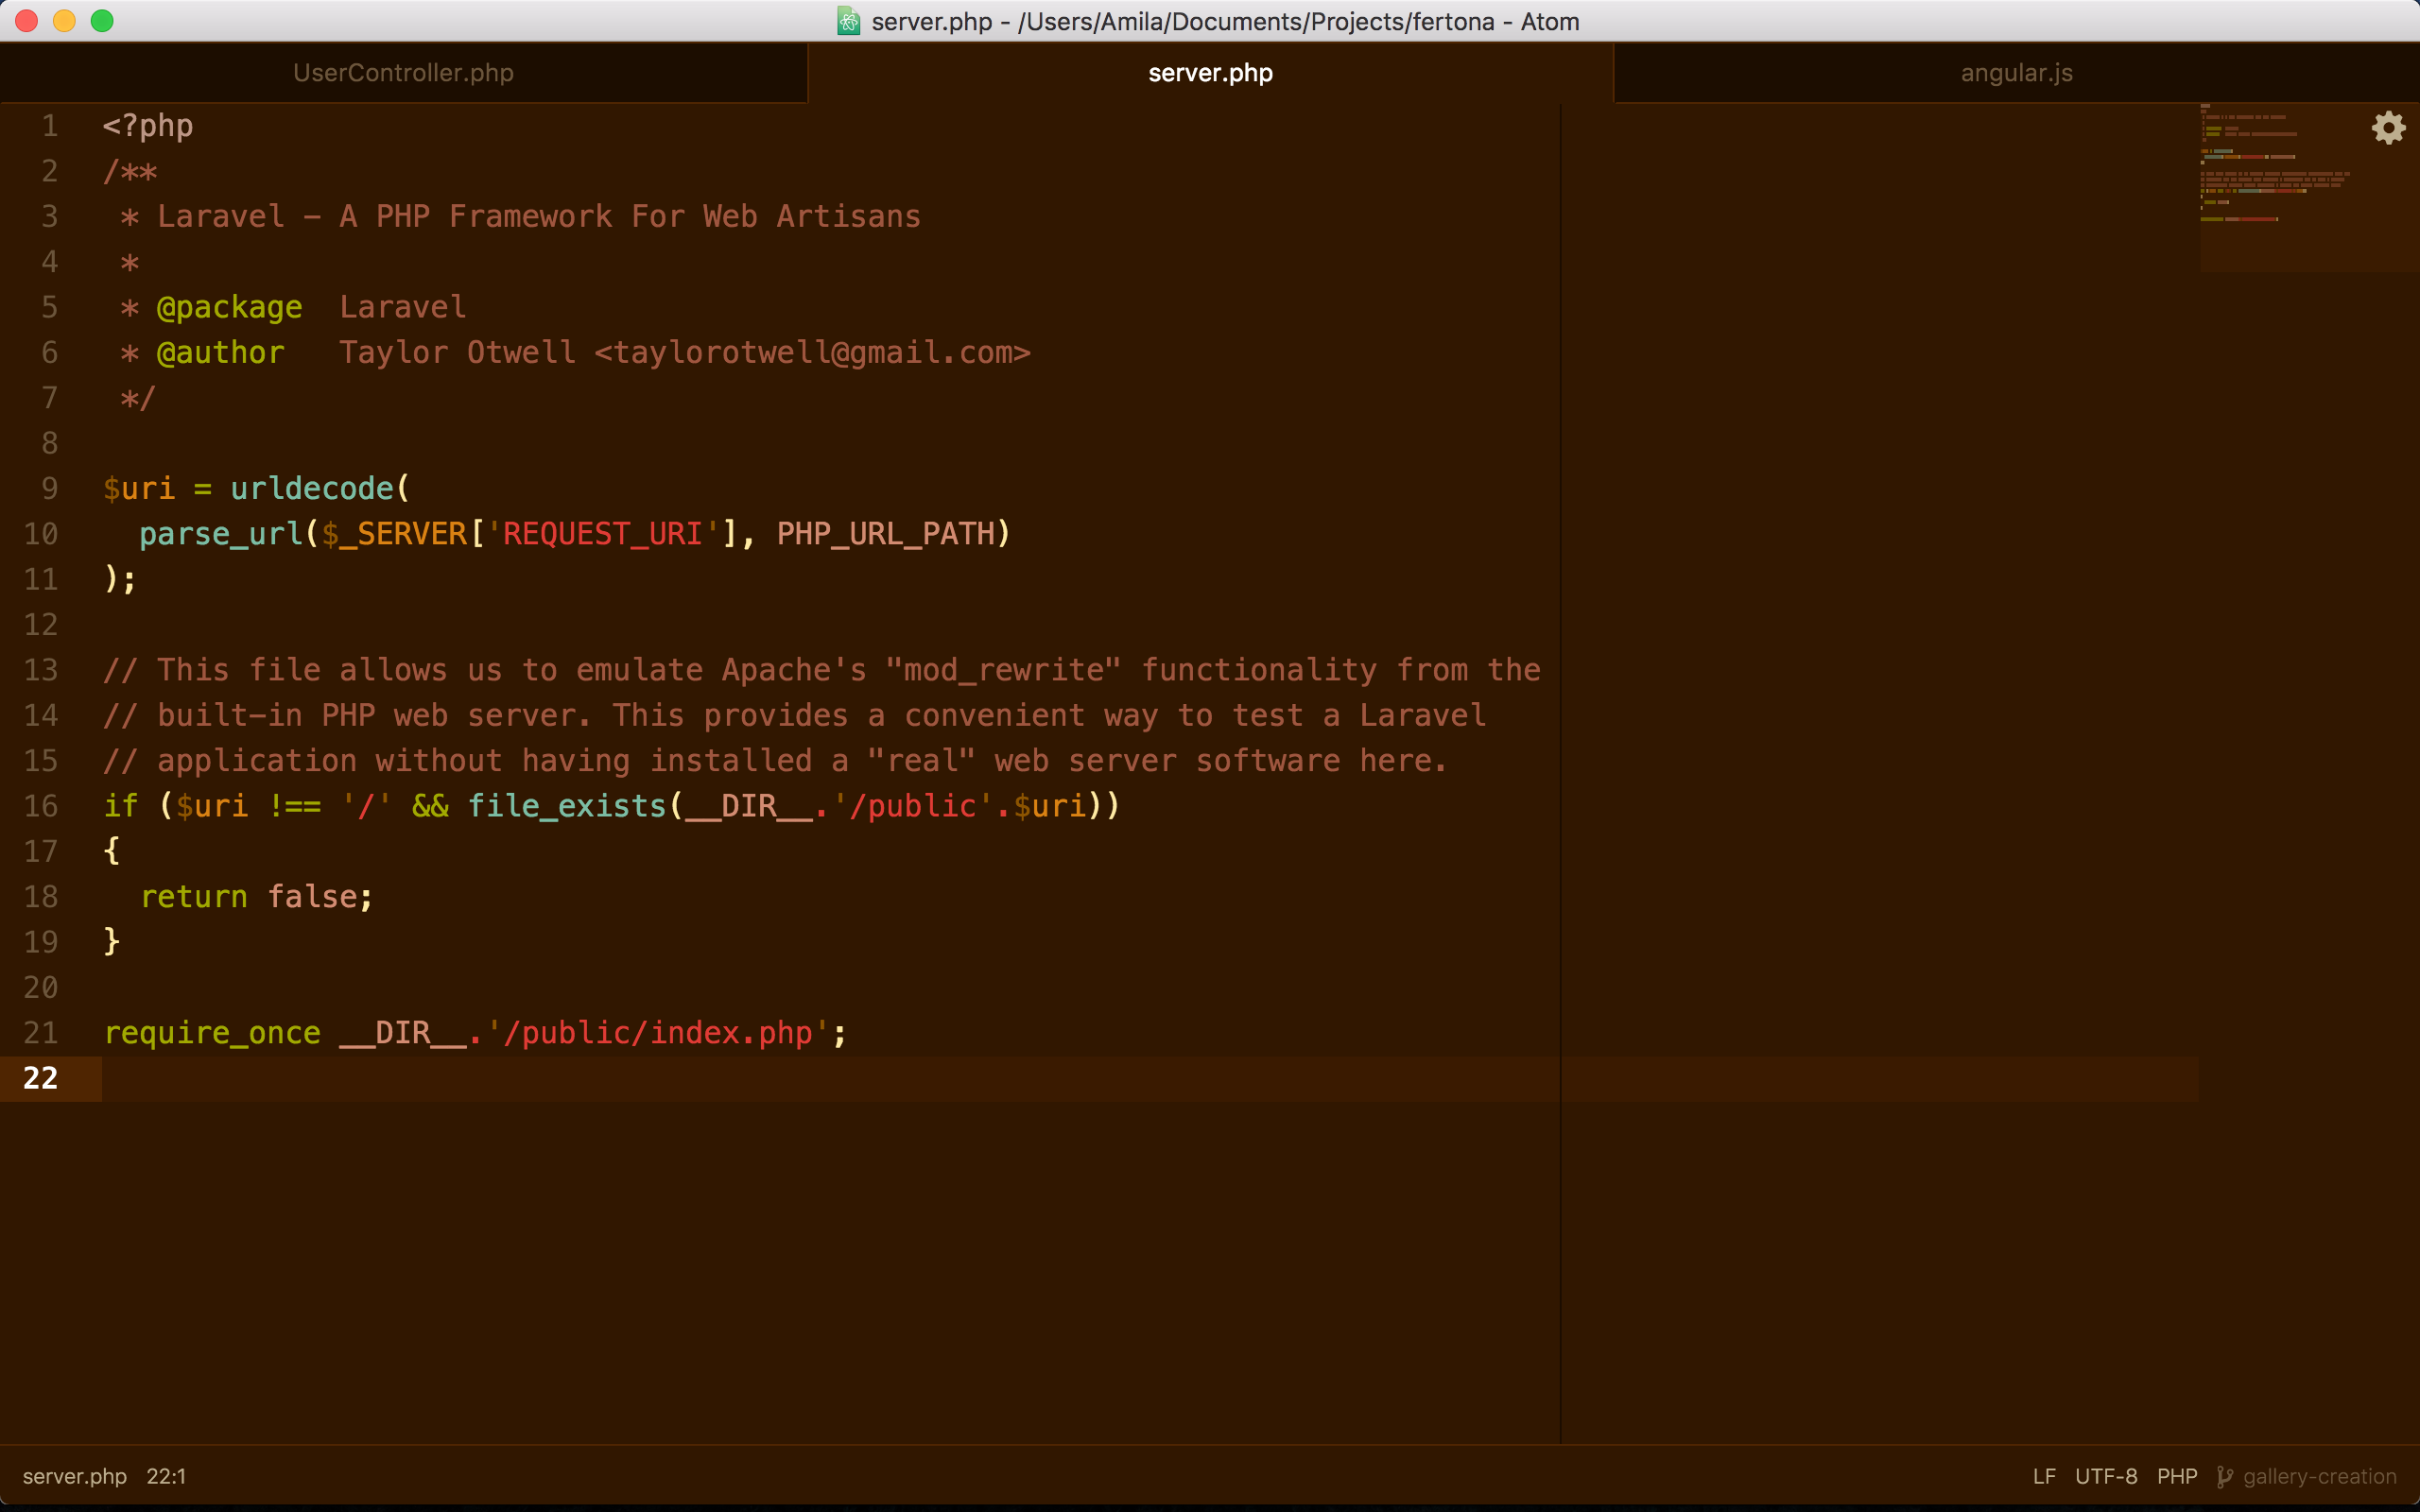
Task: Open the minimap settings gear icon
Action: point(2388,127)
